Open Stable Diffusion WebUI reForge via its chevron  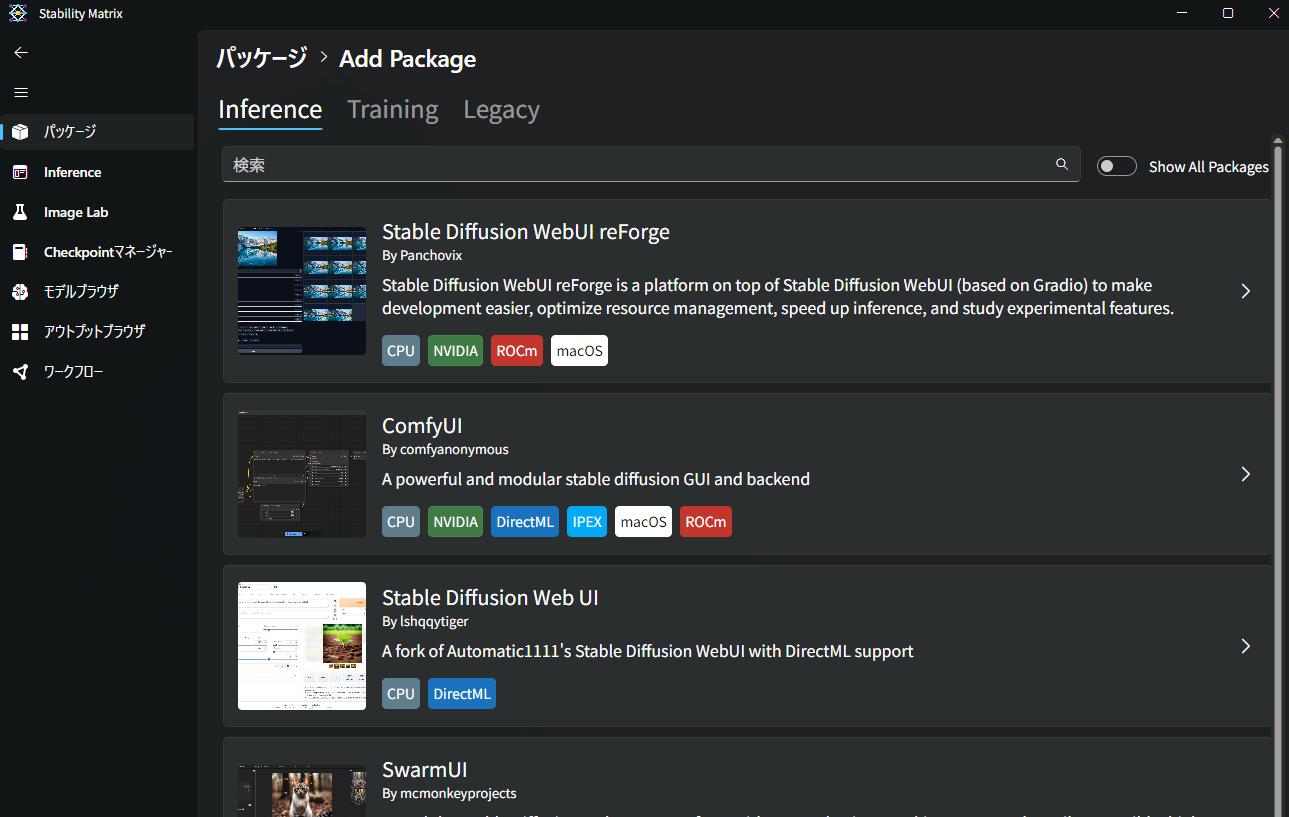[x=1246, y=291]
